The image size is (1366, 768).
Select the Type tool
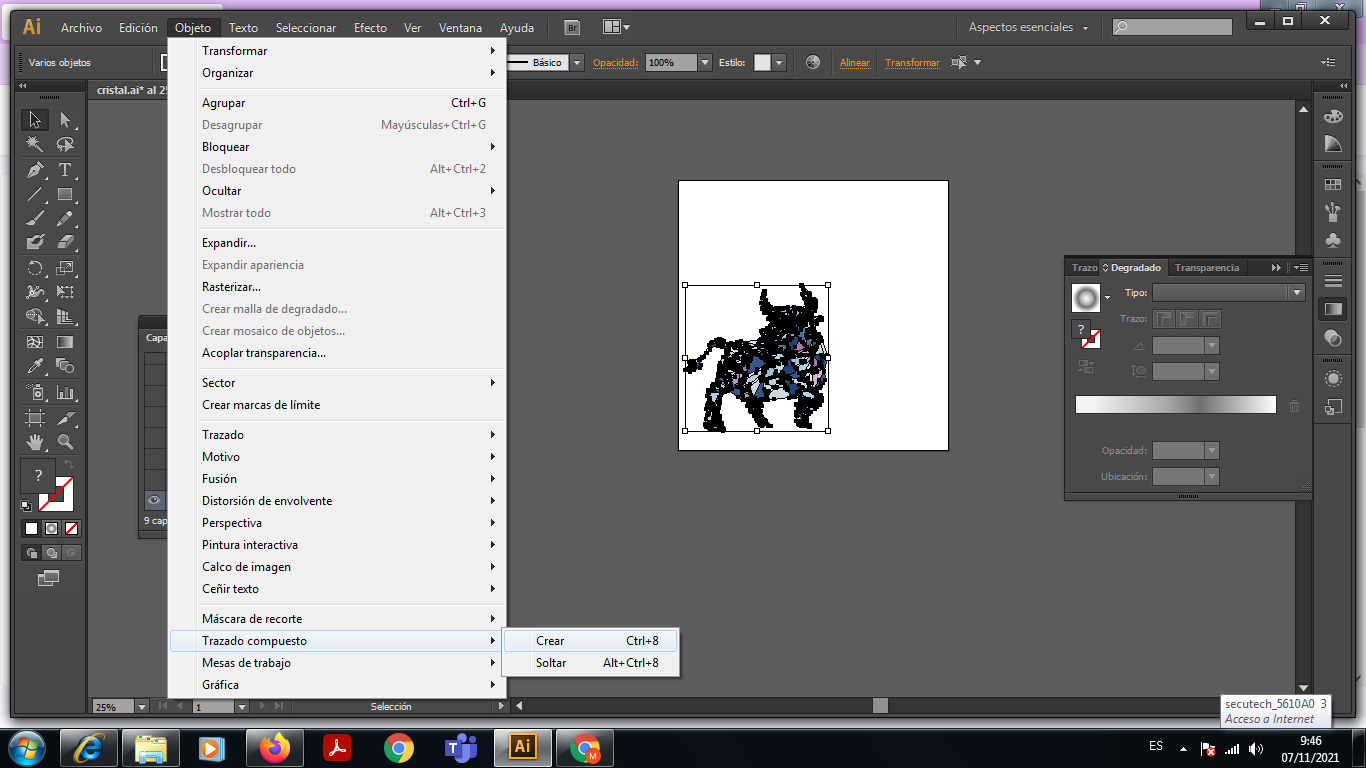[x=65, y=169]
